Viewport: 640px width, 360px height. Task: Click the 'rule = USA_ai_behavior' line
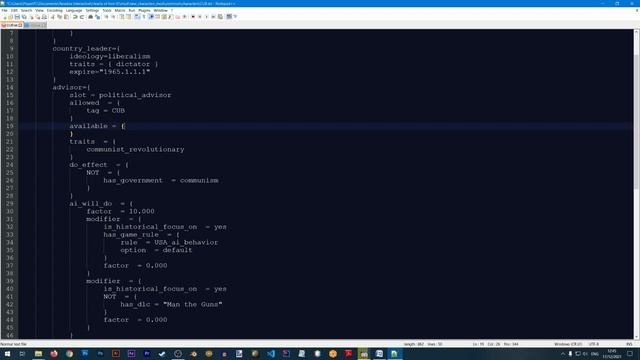(169, 242)
